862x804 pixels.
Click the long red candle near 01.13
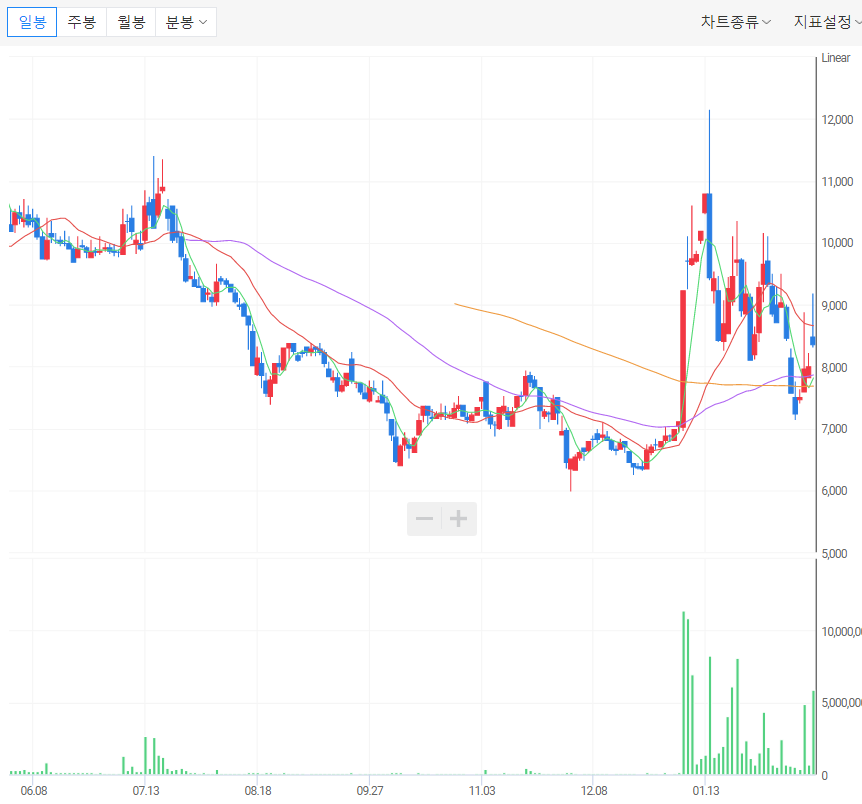pos(683,359)
